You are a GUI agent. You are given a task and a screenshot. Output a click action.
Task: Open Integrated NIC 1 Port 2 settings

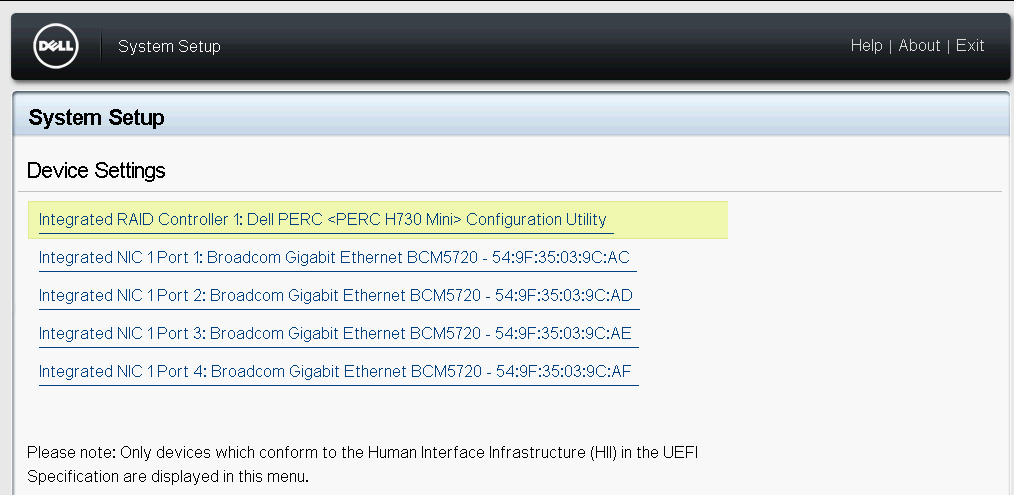coord(335,296)
